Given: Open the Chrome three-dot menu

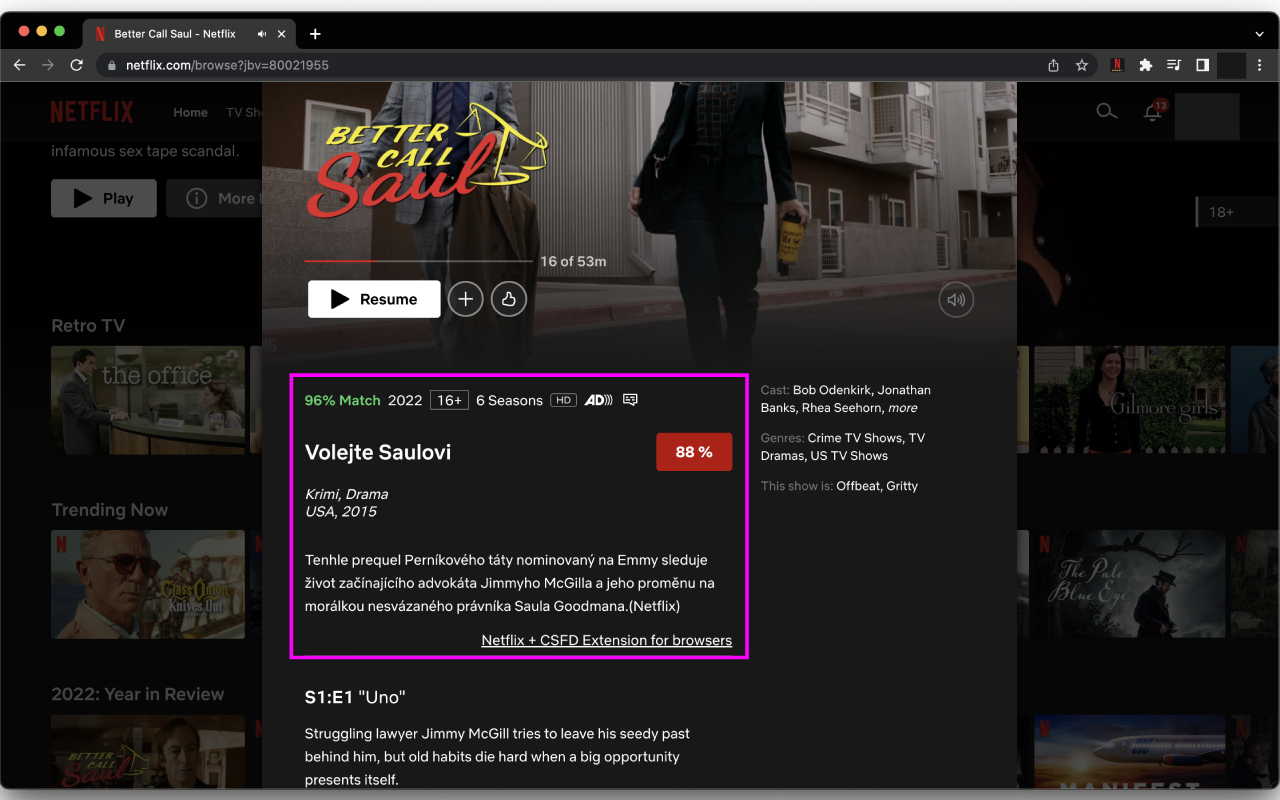Looking at the screenshot, I should click(x=1261, y=65).
